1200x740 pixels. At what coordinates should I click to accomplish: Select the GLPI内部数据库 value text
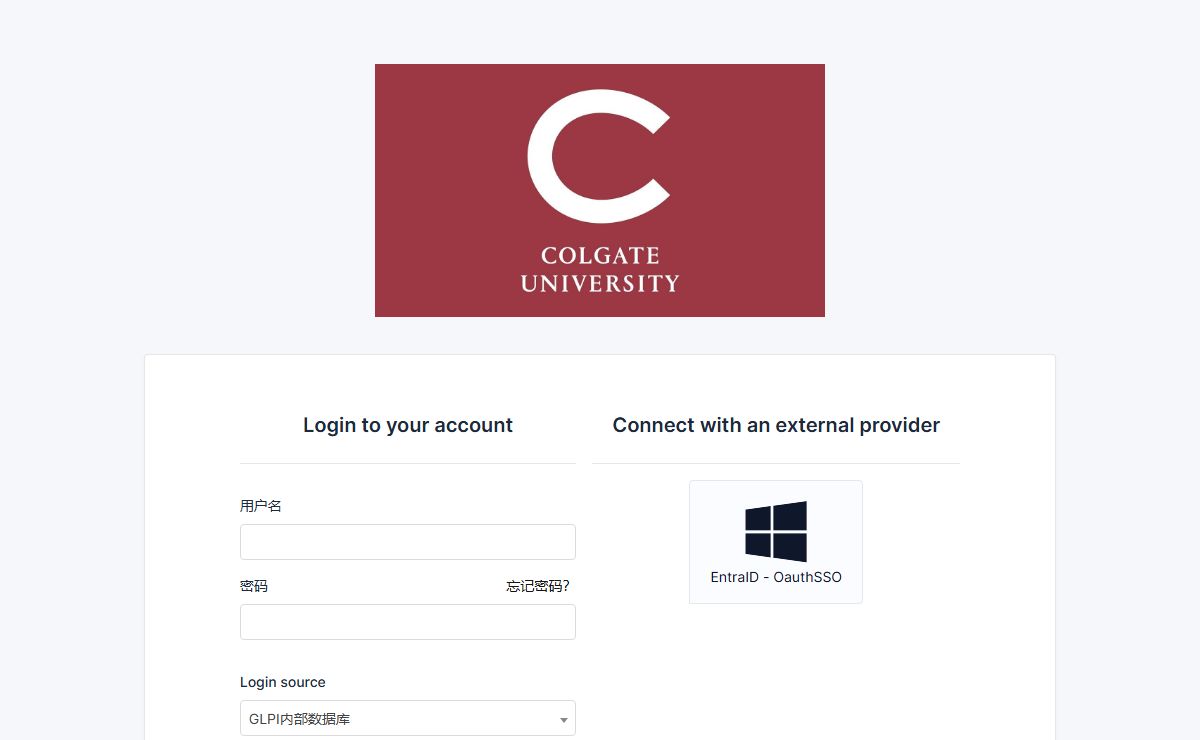[x=299, y=719]
